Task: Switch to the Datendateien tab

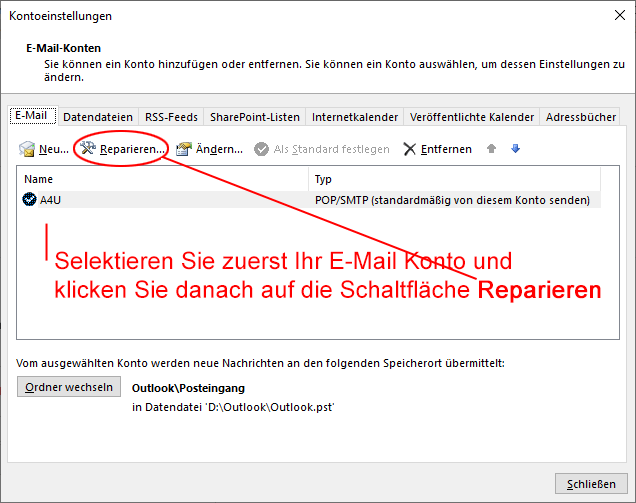Action: [x=98, y=117]
